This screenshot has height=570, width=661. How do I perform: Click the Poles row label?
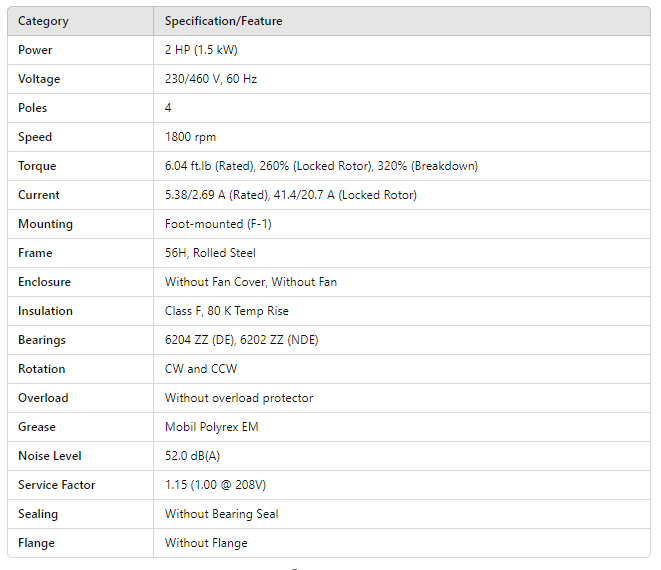pos(33,108)
